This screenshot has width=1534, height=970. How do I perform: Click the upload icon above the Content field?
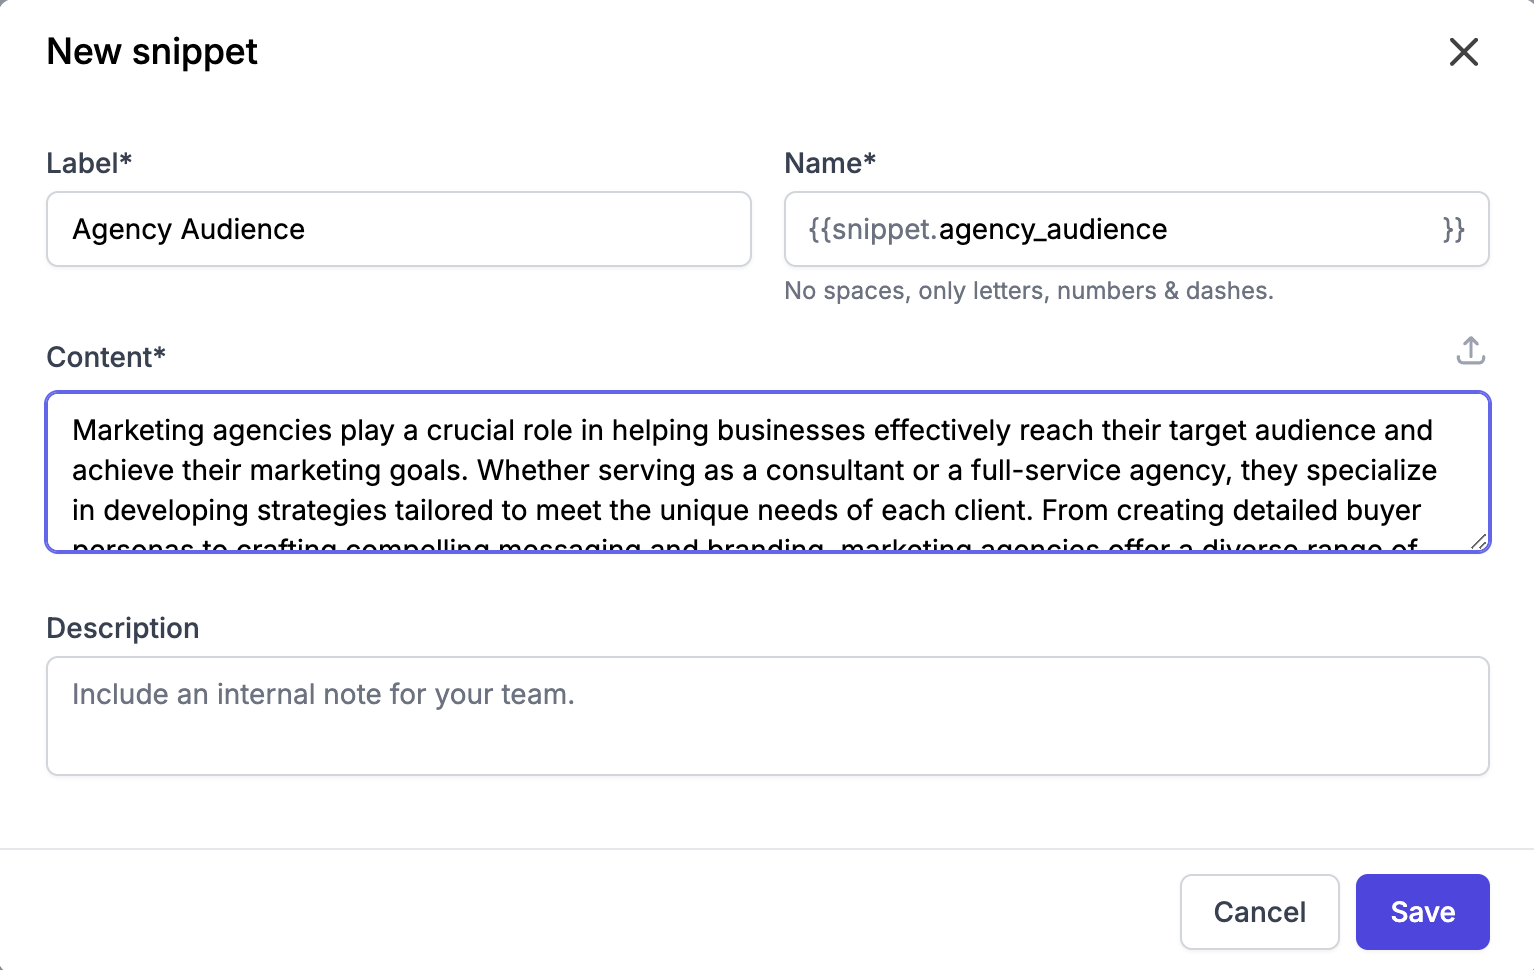click(x=1470, y=351)
